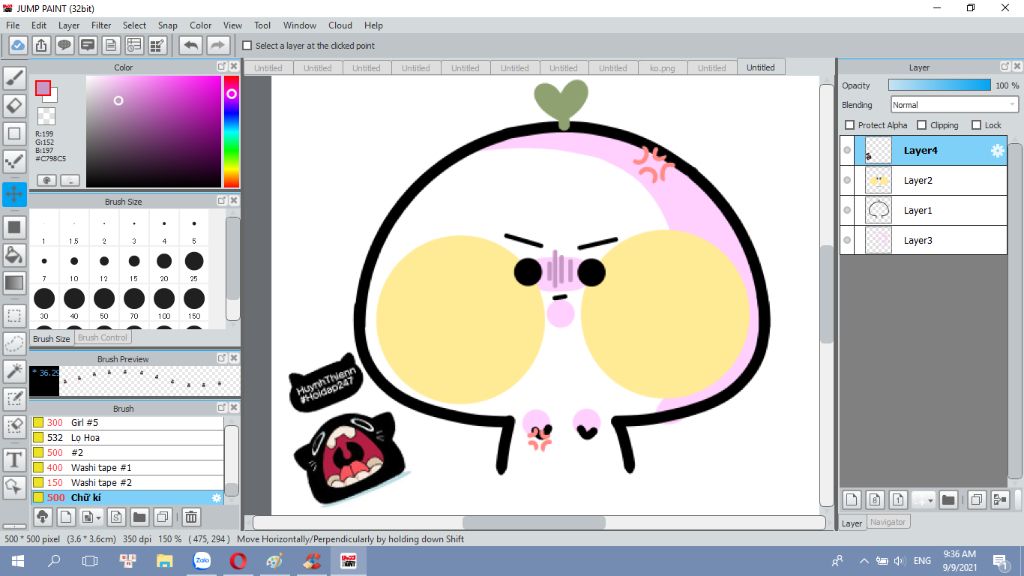Screen dimensions: 1024x576
Task: Expand the add brush dropdown arrow
Action: pos(98,517)
